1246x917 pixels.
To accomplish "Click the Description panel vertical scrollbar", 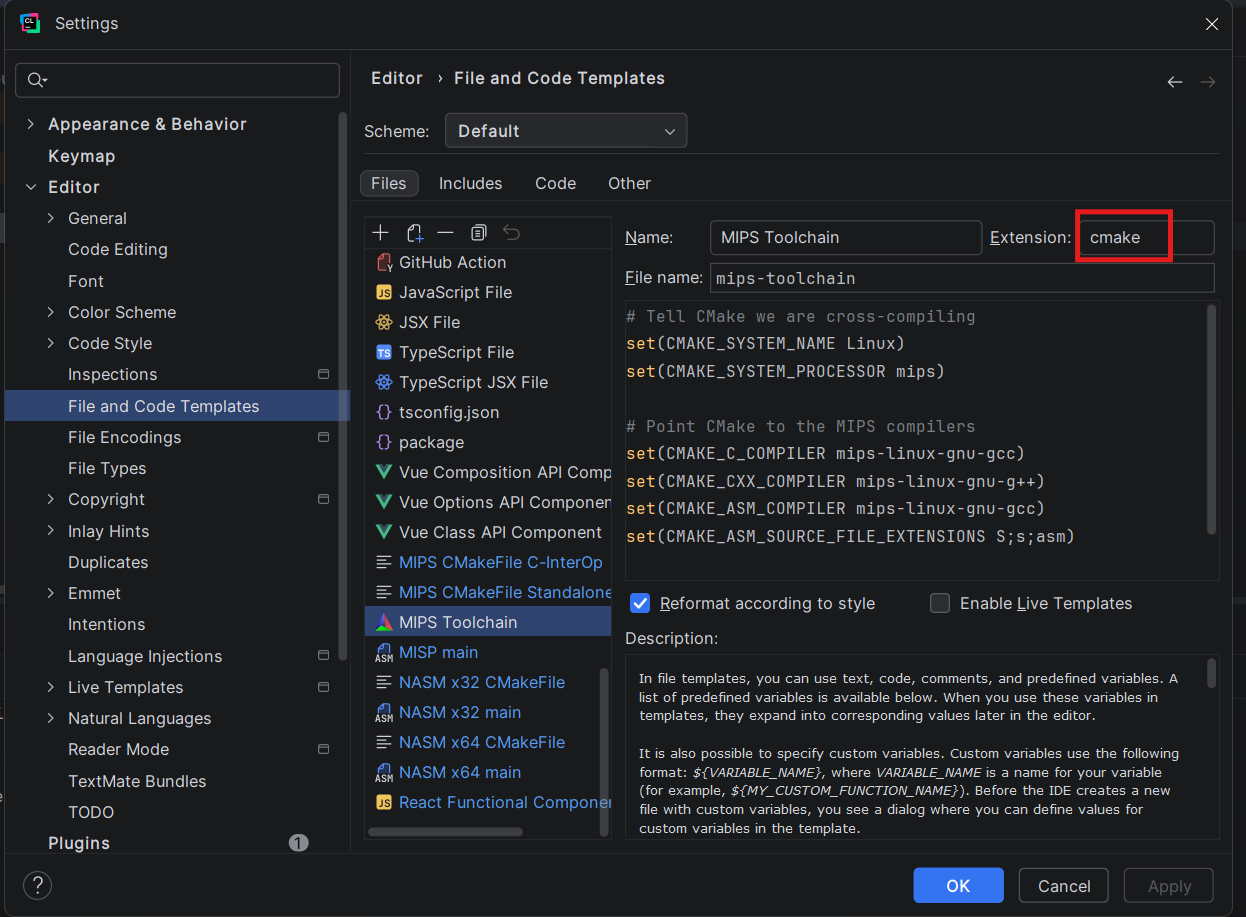I will click(1212, 672).
